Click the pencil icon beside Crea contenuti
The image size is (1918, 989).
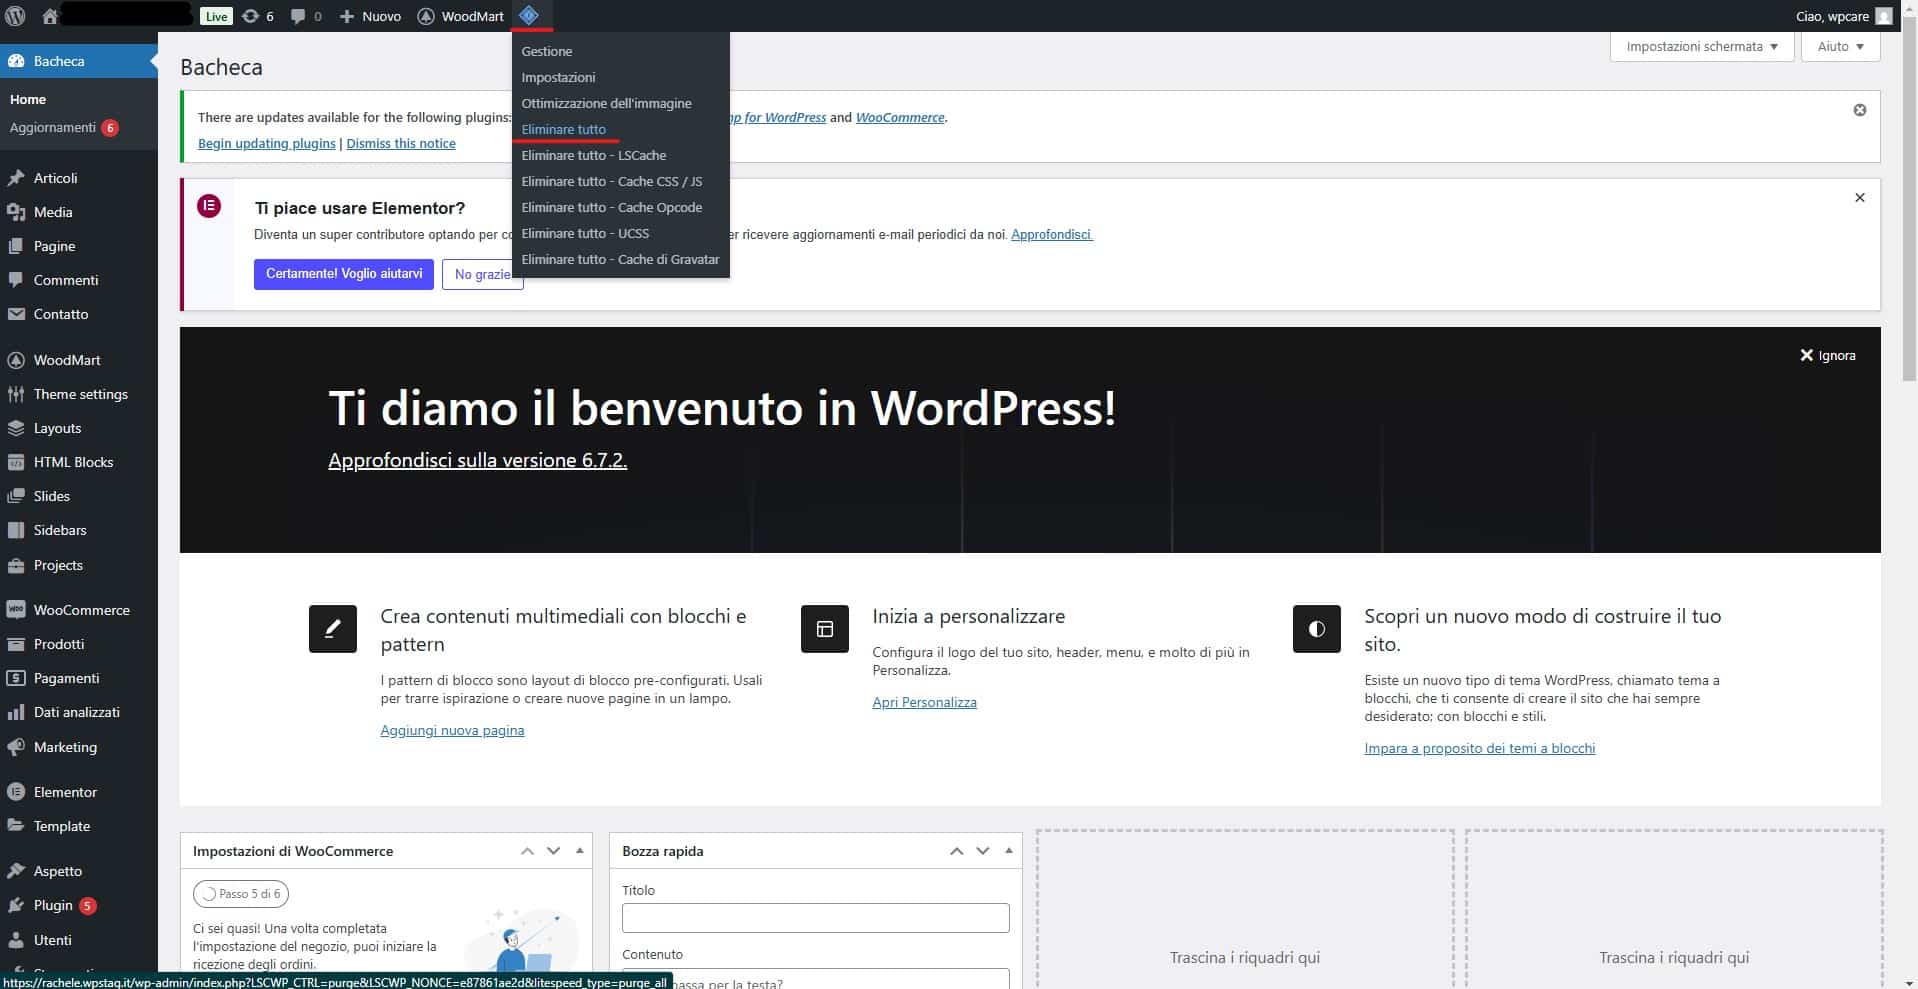click(x=333, y=629)
